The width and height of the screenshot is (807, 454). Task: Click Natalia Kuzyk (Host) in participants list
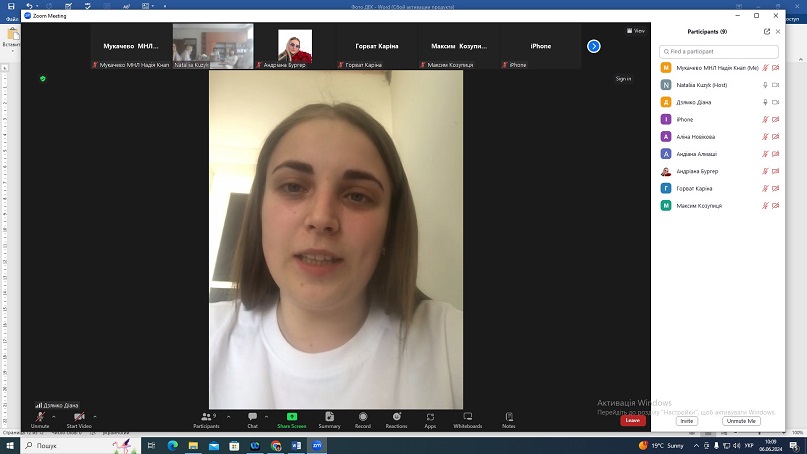tap(721, 85)
